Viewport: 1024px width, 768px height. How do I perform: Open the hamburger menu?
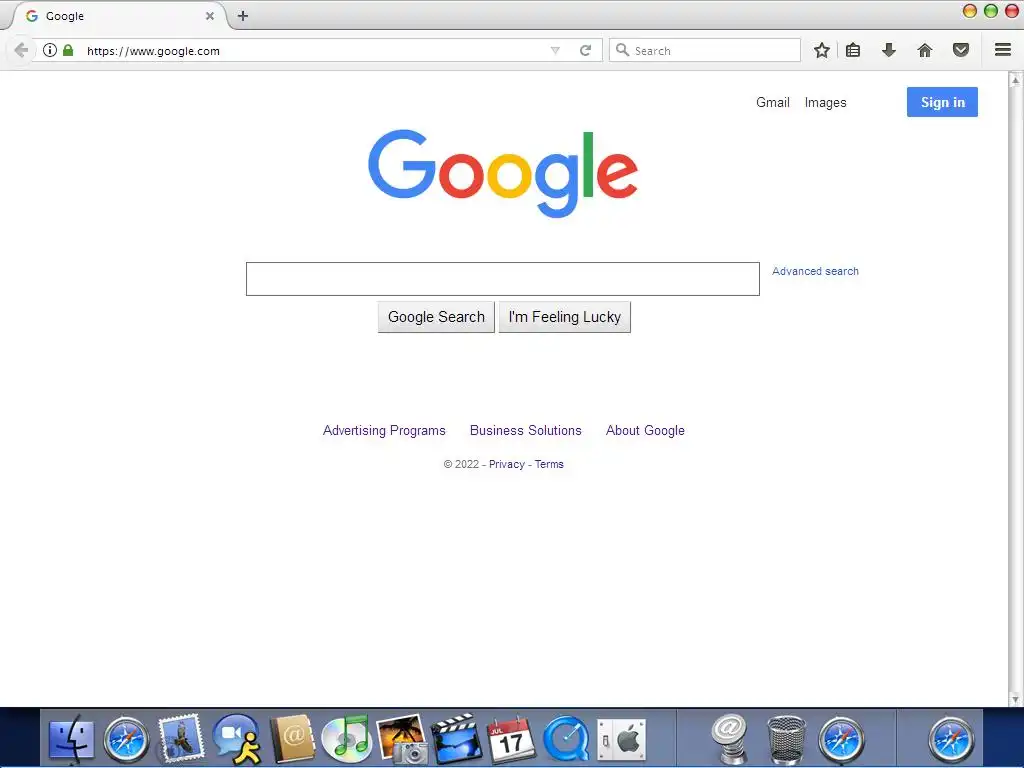coord(1003,50)
